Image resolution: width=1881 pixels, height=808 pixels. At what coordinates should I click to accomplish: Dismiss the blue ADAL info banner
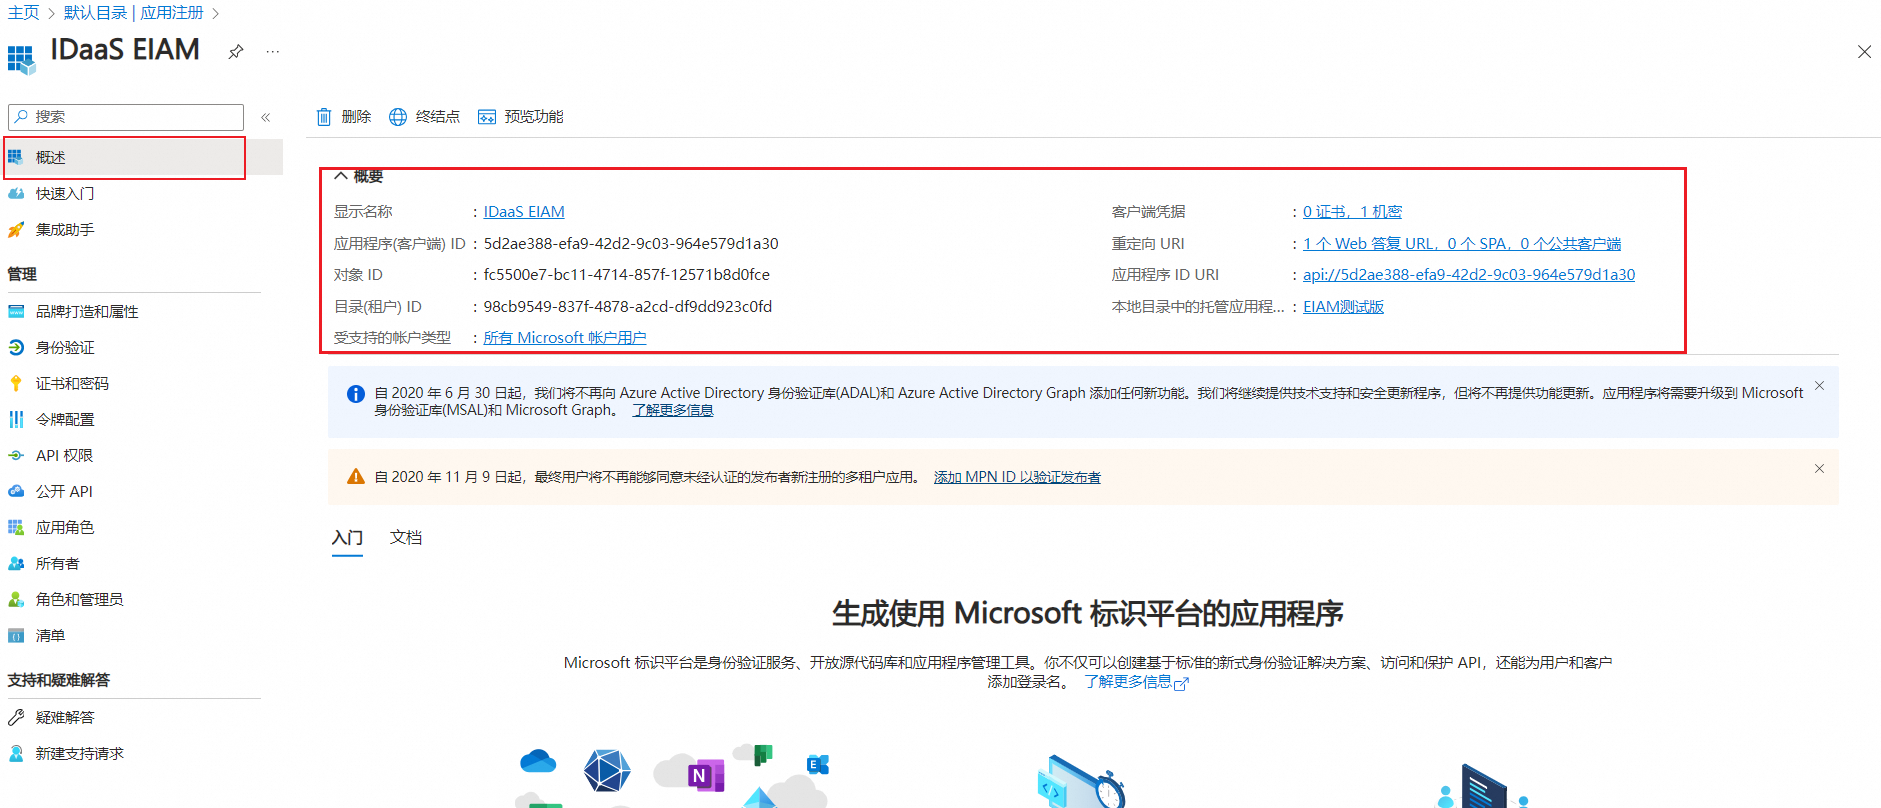pyautogui.click(x=1819, y=386)
